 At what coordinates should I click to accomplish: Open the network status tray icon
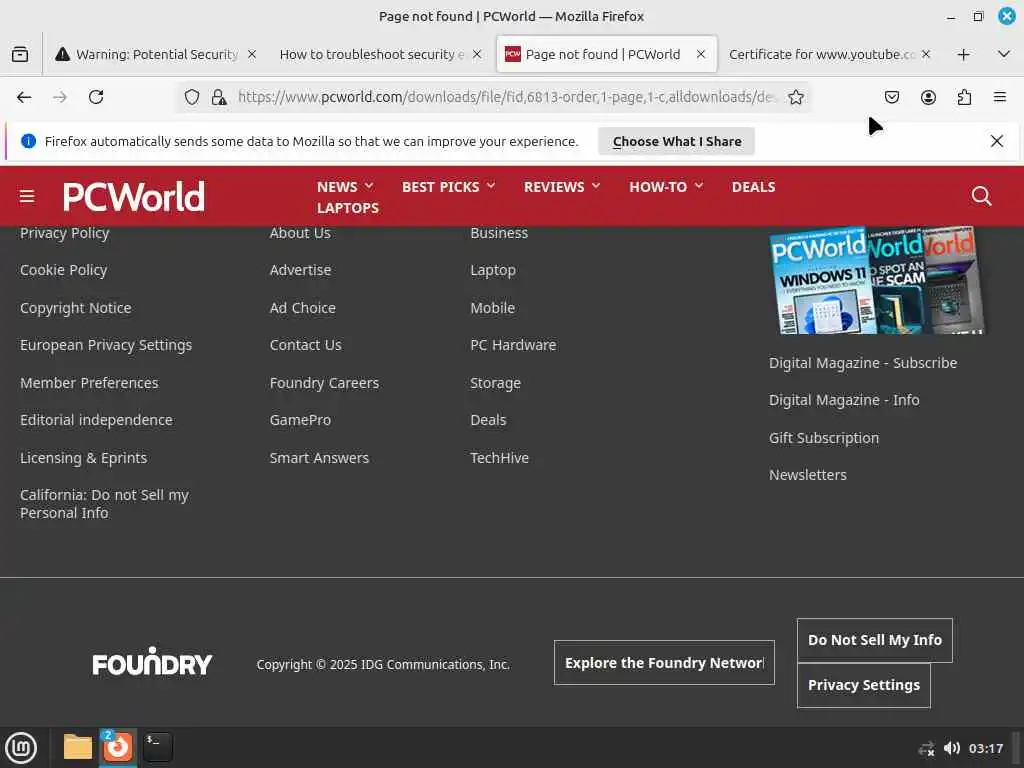click(x=926, y=749)
